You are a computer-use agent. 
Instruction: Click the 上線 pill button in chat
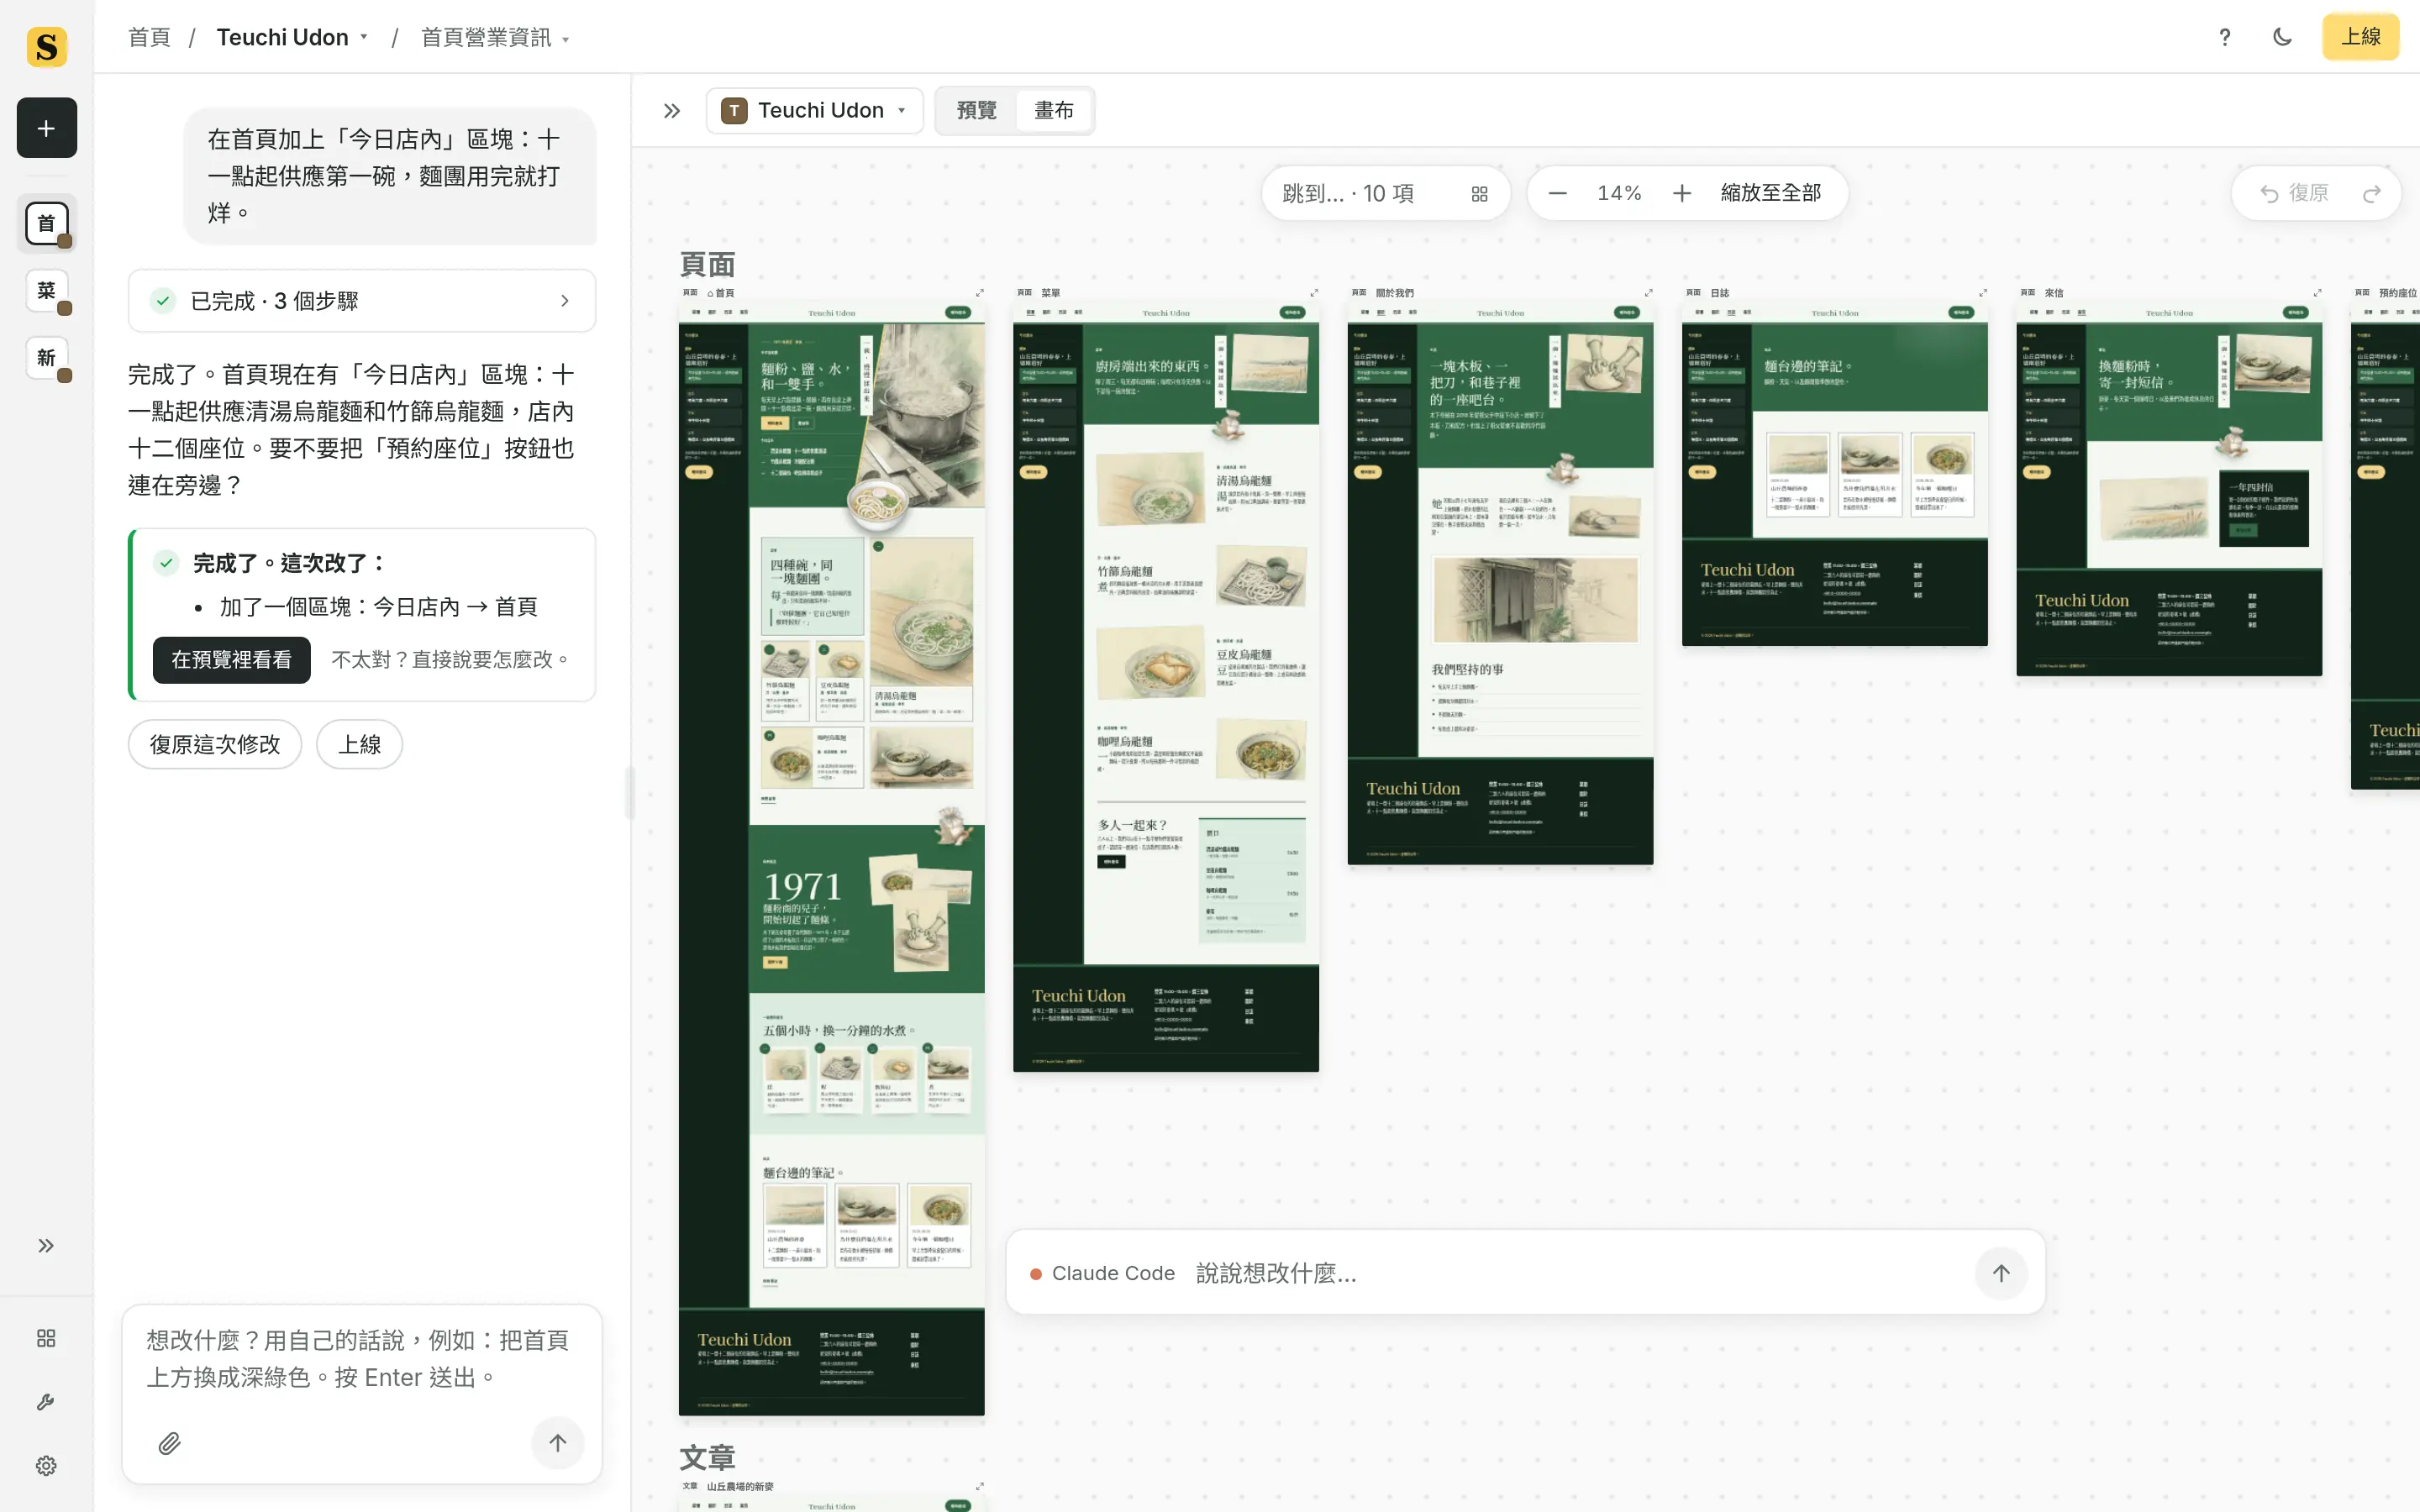pos(360,744)
